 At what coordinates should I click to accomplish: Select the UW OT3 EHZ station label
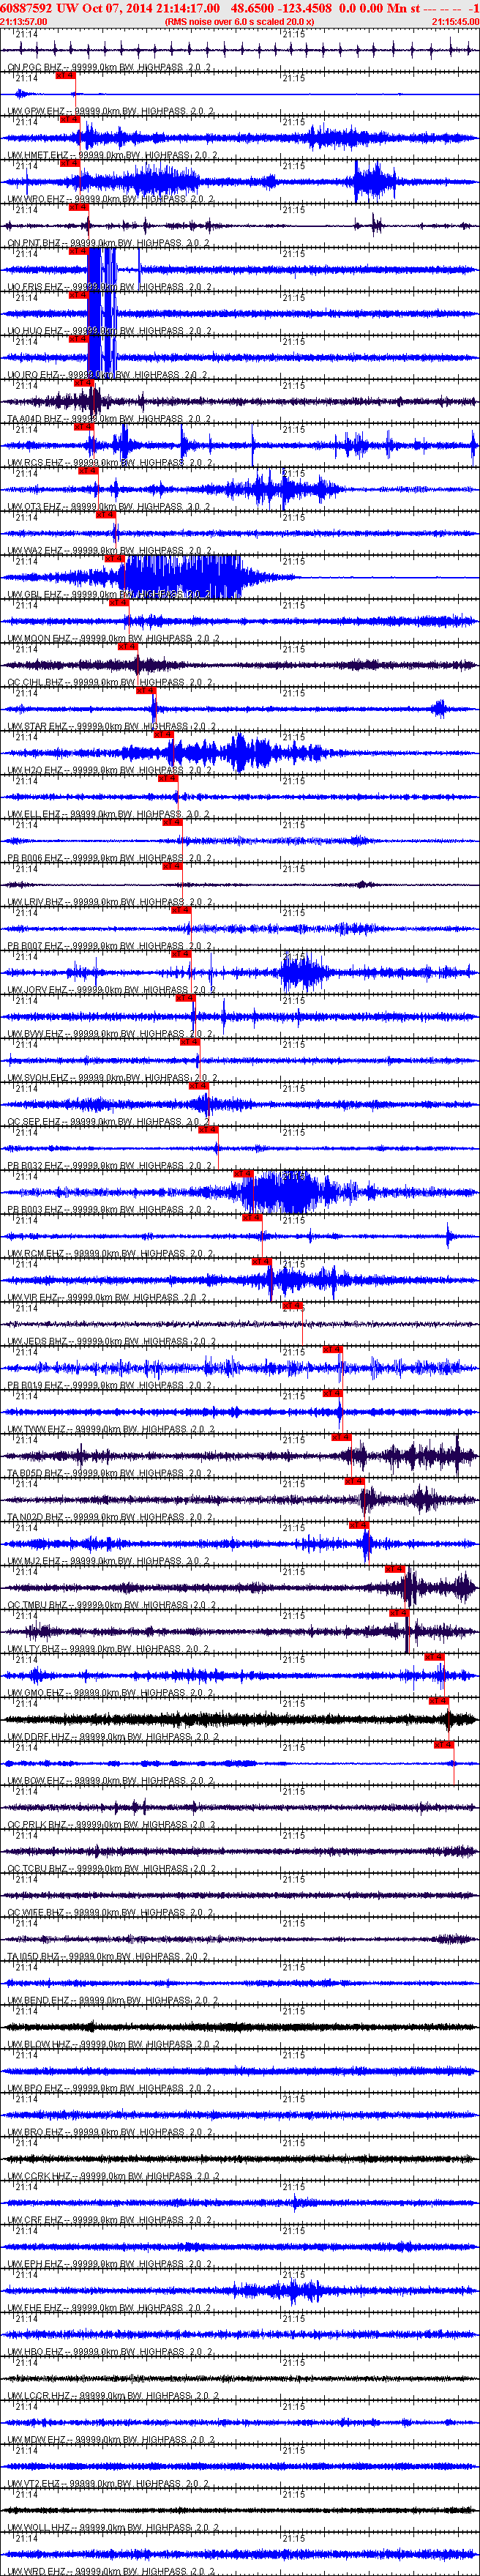[108, 507]
